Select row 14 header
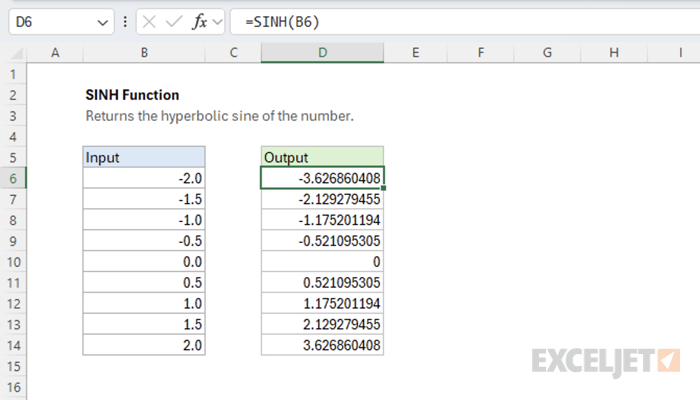The width and height of the screenshot is (700, 400). pos(13,346)
